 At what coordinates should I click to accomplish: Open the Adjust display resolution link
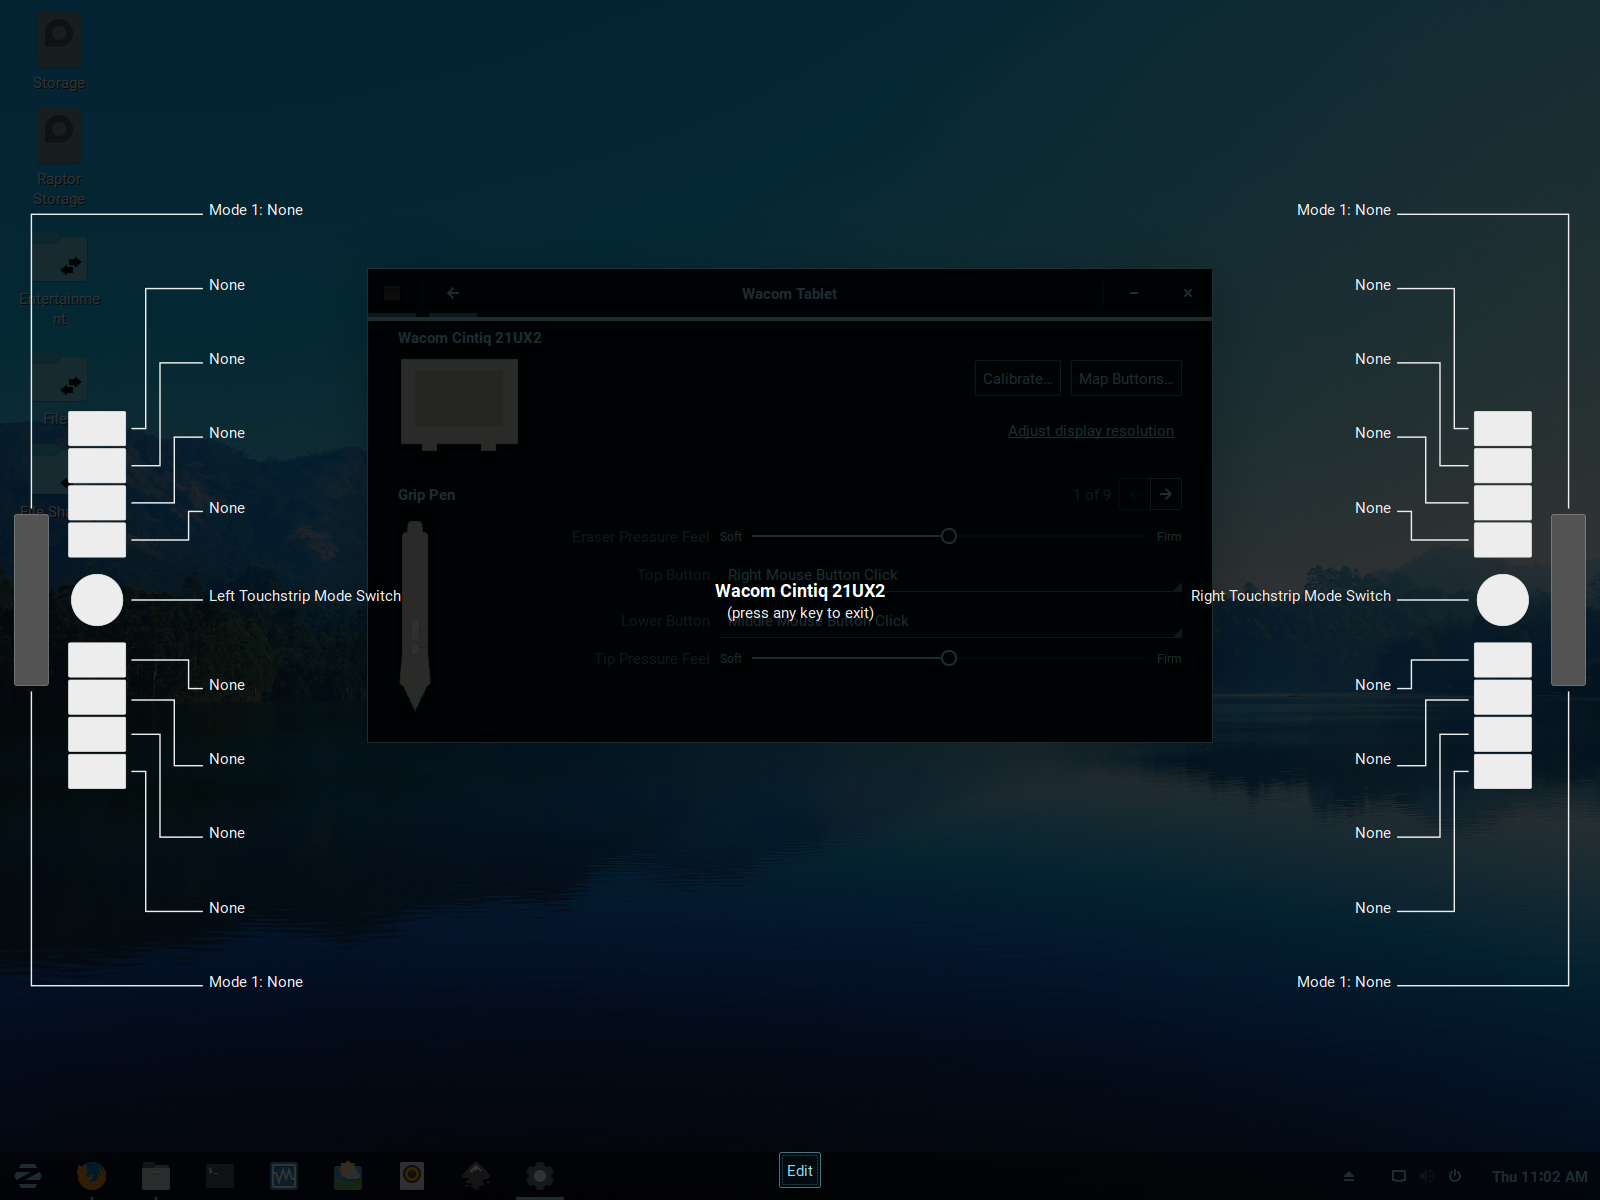tap(1091, 431)
